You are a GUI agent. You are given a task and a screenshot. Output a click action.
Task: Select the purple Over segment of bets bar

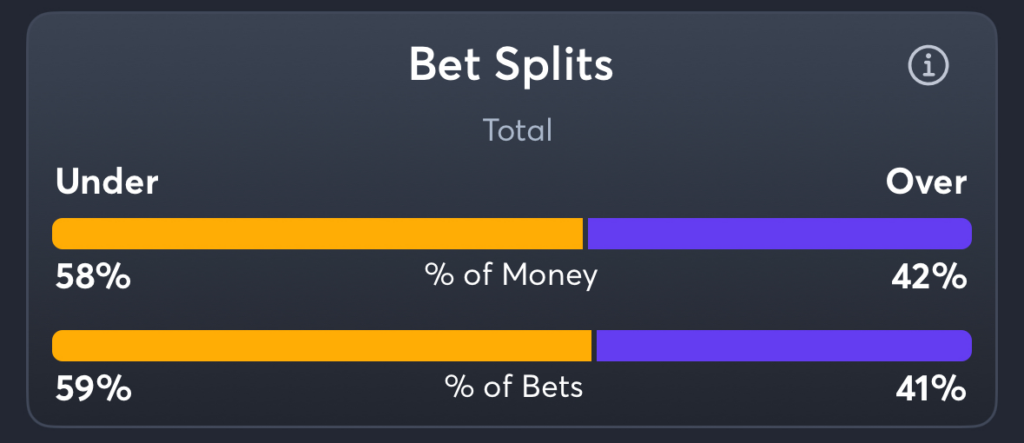tap(784, 346)
